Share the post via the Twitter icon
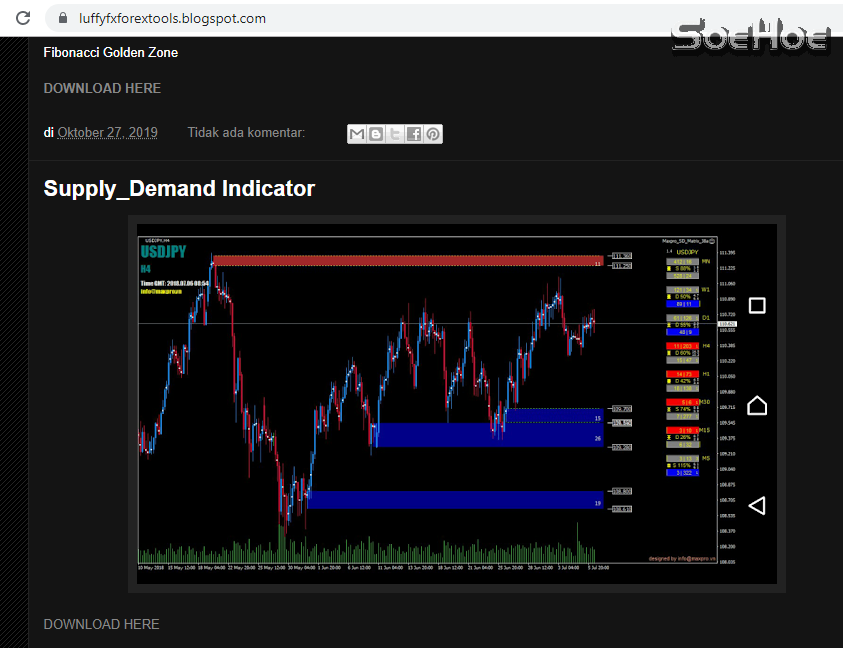The height and width of the screenshot is (648, 843). click(x=395, y=133)
